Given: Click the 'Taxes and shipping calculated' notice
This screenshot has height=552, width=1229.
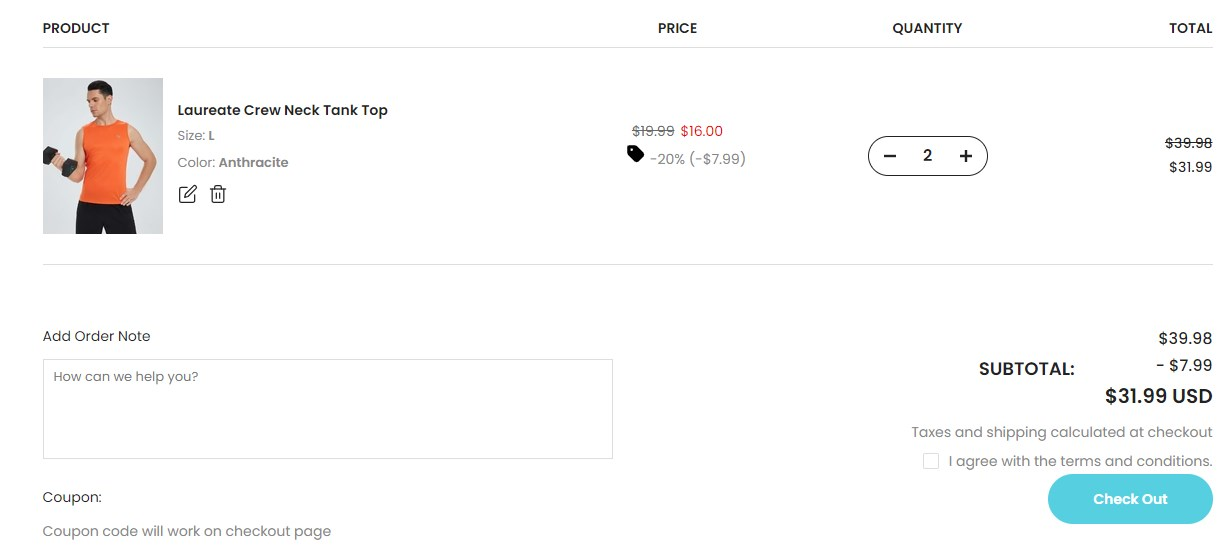Looking at the screenshot, I should pos(1062,432).
